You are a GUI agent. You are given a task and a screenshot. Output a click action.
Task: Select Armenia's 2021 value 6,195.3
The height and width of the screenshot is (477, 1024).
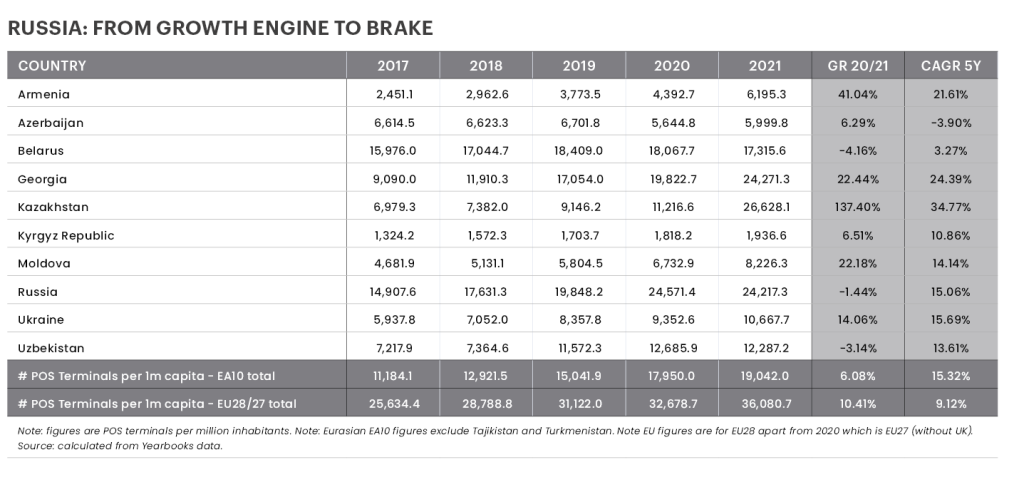(766, 94)
